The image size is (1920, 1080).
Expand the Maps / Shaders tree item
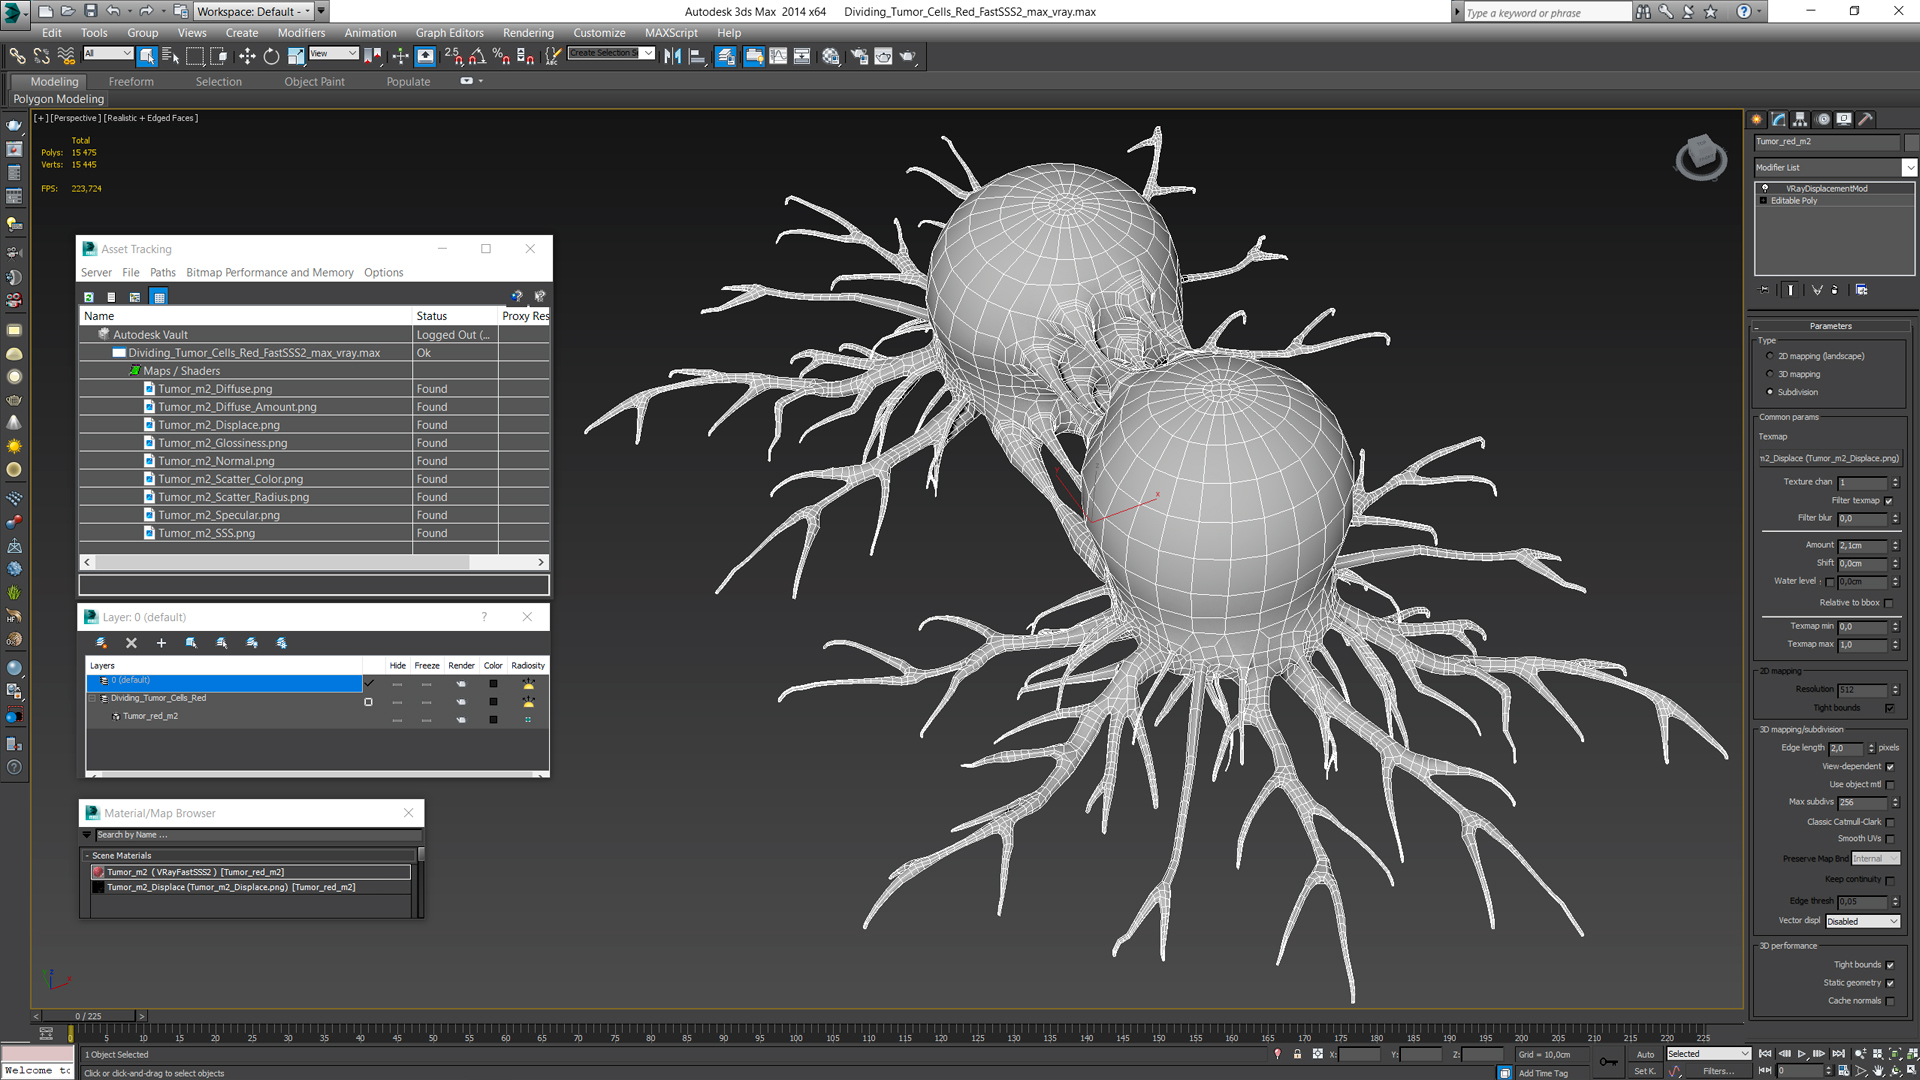136,371
